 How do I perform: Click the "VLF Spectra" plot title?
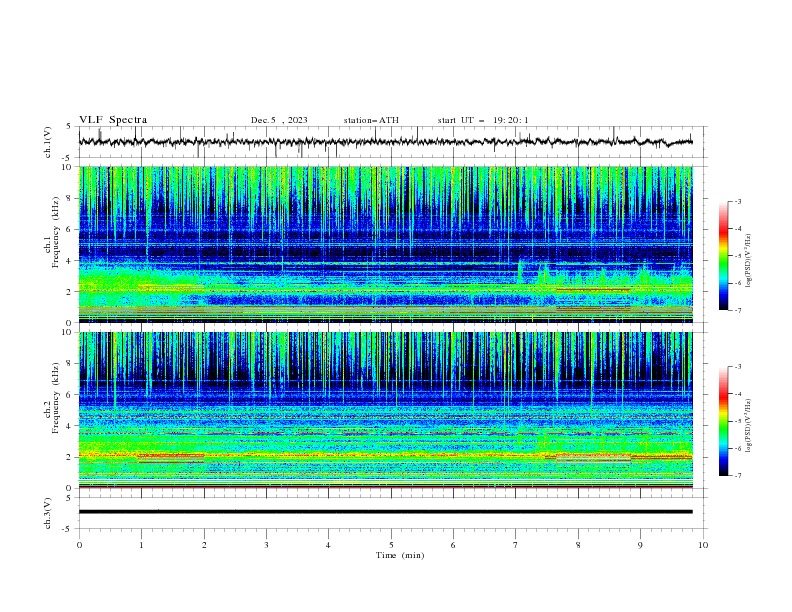(x=113, y=120)
